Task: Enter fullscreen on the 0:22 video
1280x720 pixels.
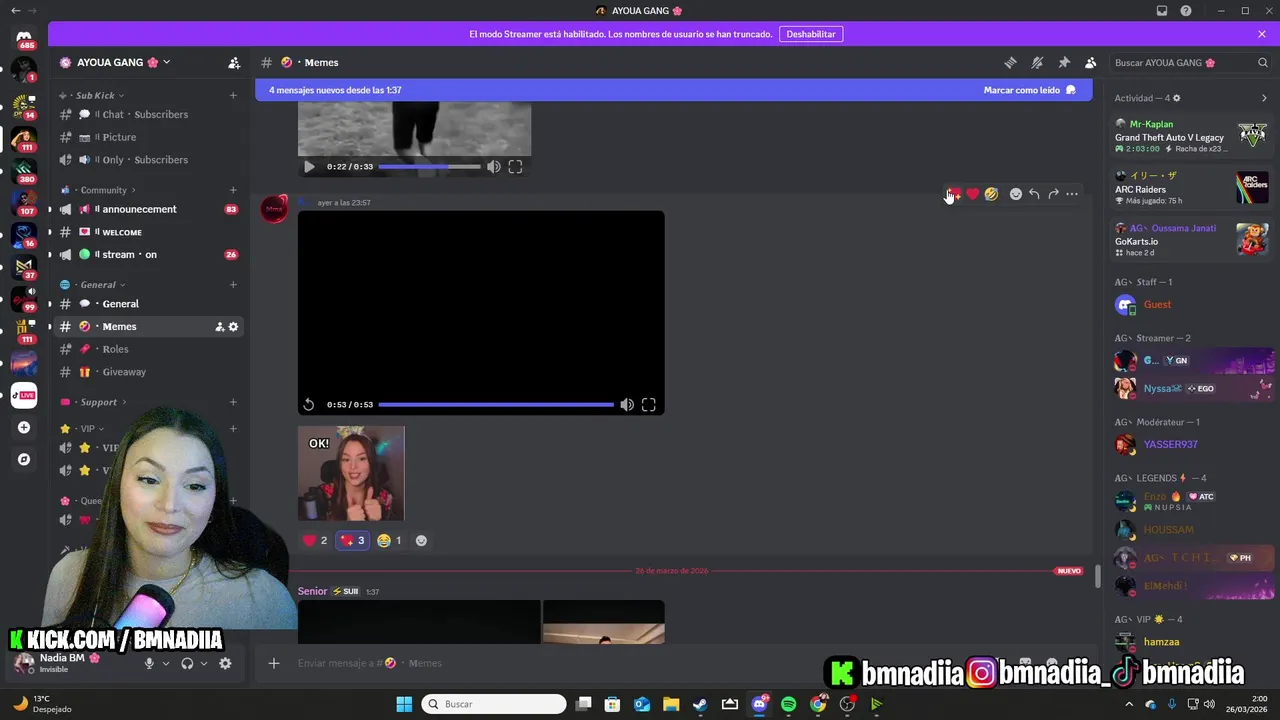Action: pos(515,167)
